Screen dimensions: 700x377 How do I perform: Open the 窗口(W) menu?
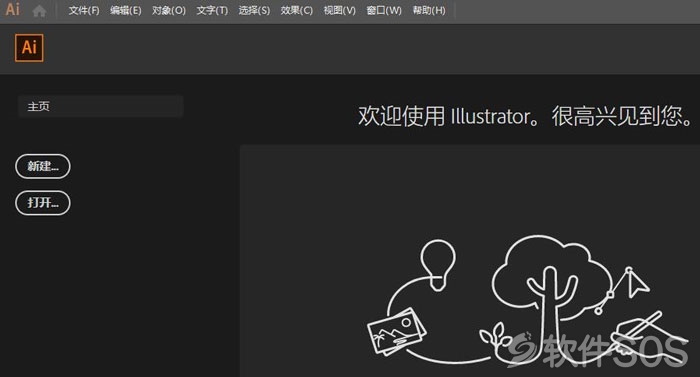[x=384, y=10]
